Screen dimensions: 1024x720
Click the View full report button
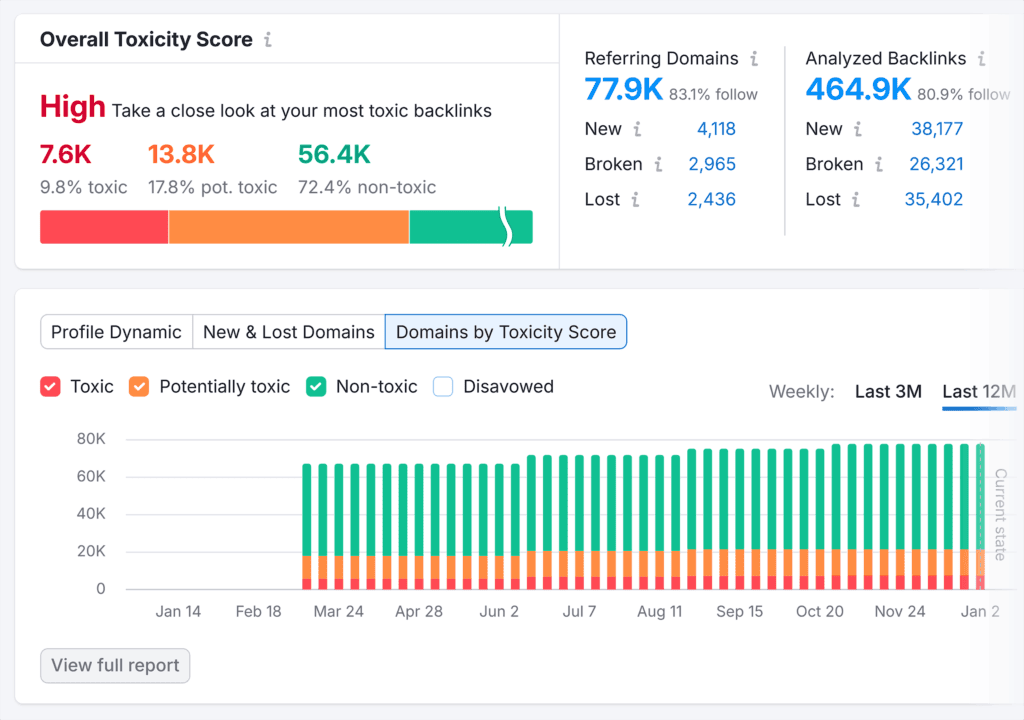(x=115, y=666)
